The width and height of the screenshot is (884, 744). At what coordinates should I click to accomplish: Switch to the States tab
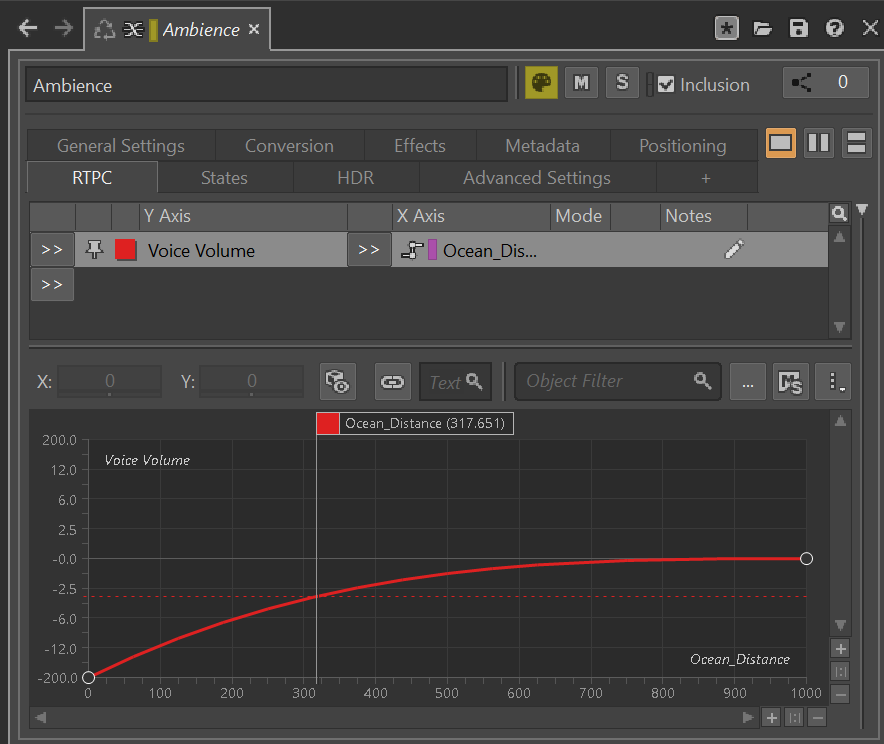tap(224, 178)
